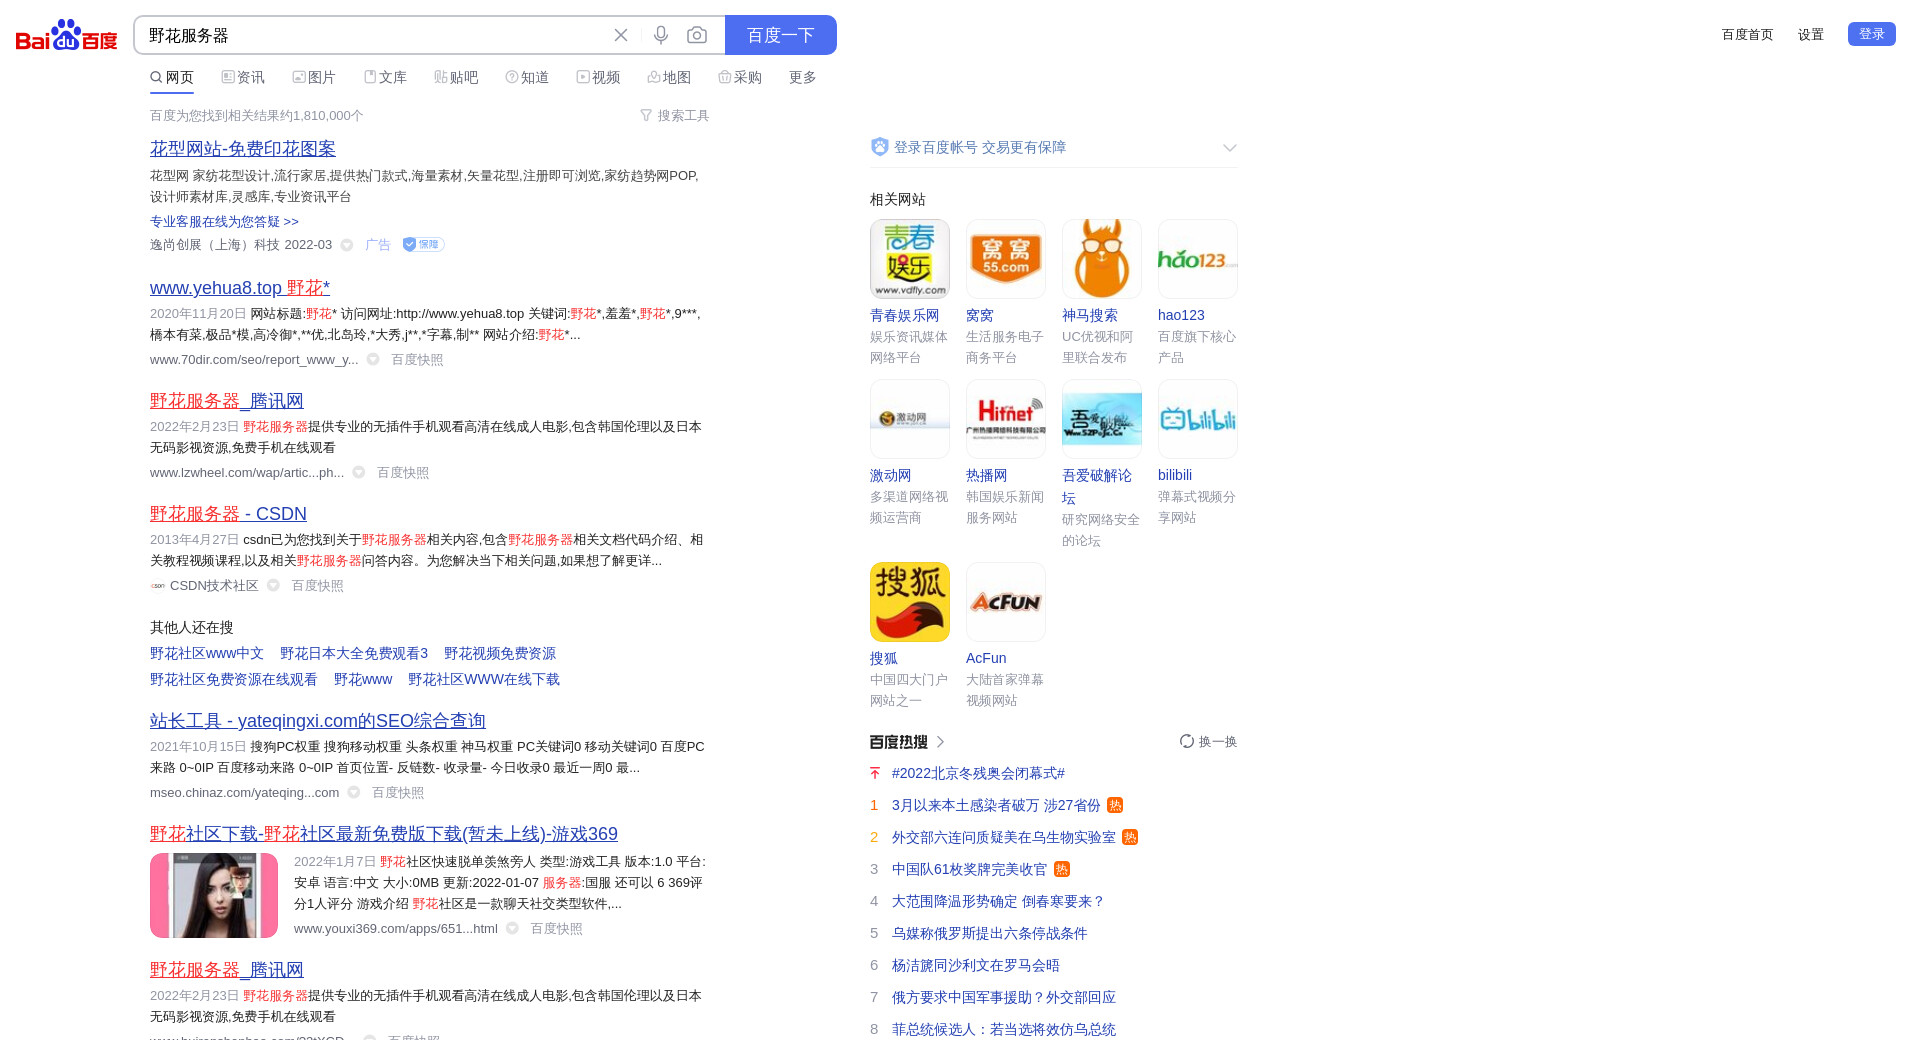Click the camera image search icon
This screenshot has height=1040, width=1920.
[x=697, y=35]
